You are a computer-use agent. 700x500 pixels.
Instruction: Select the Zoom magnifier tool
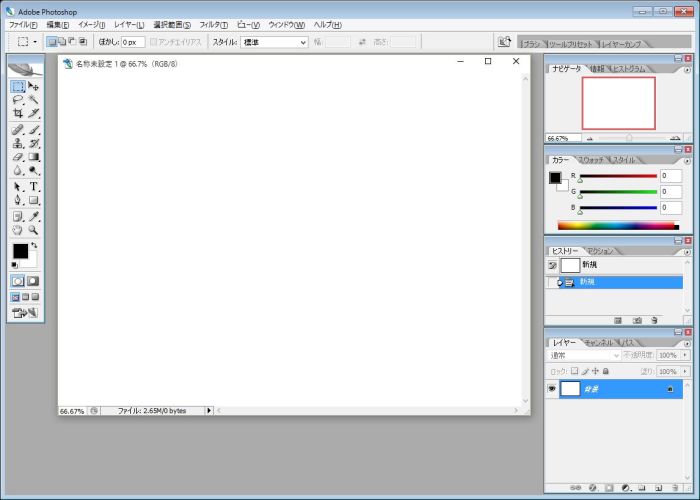(33, 229)
